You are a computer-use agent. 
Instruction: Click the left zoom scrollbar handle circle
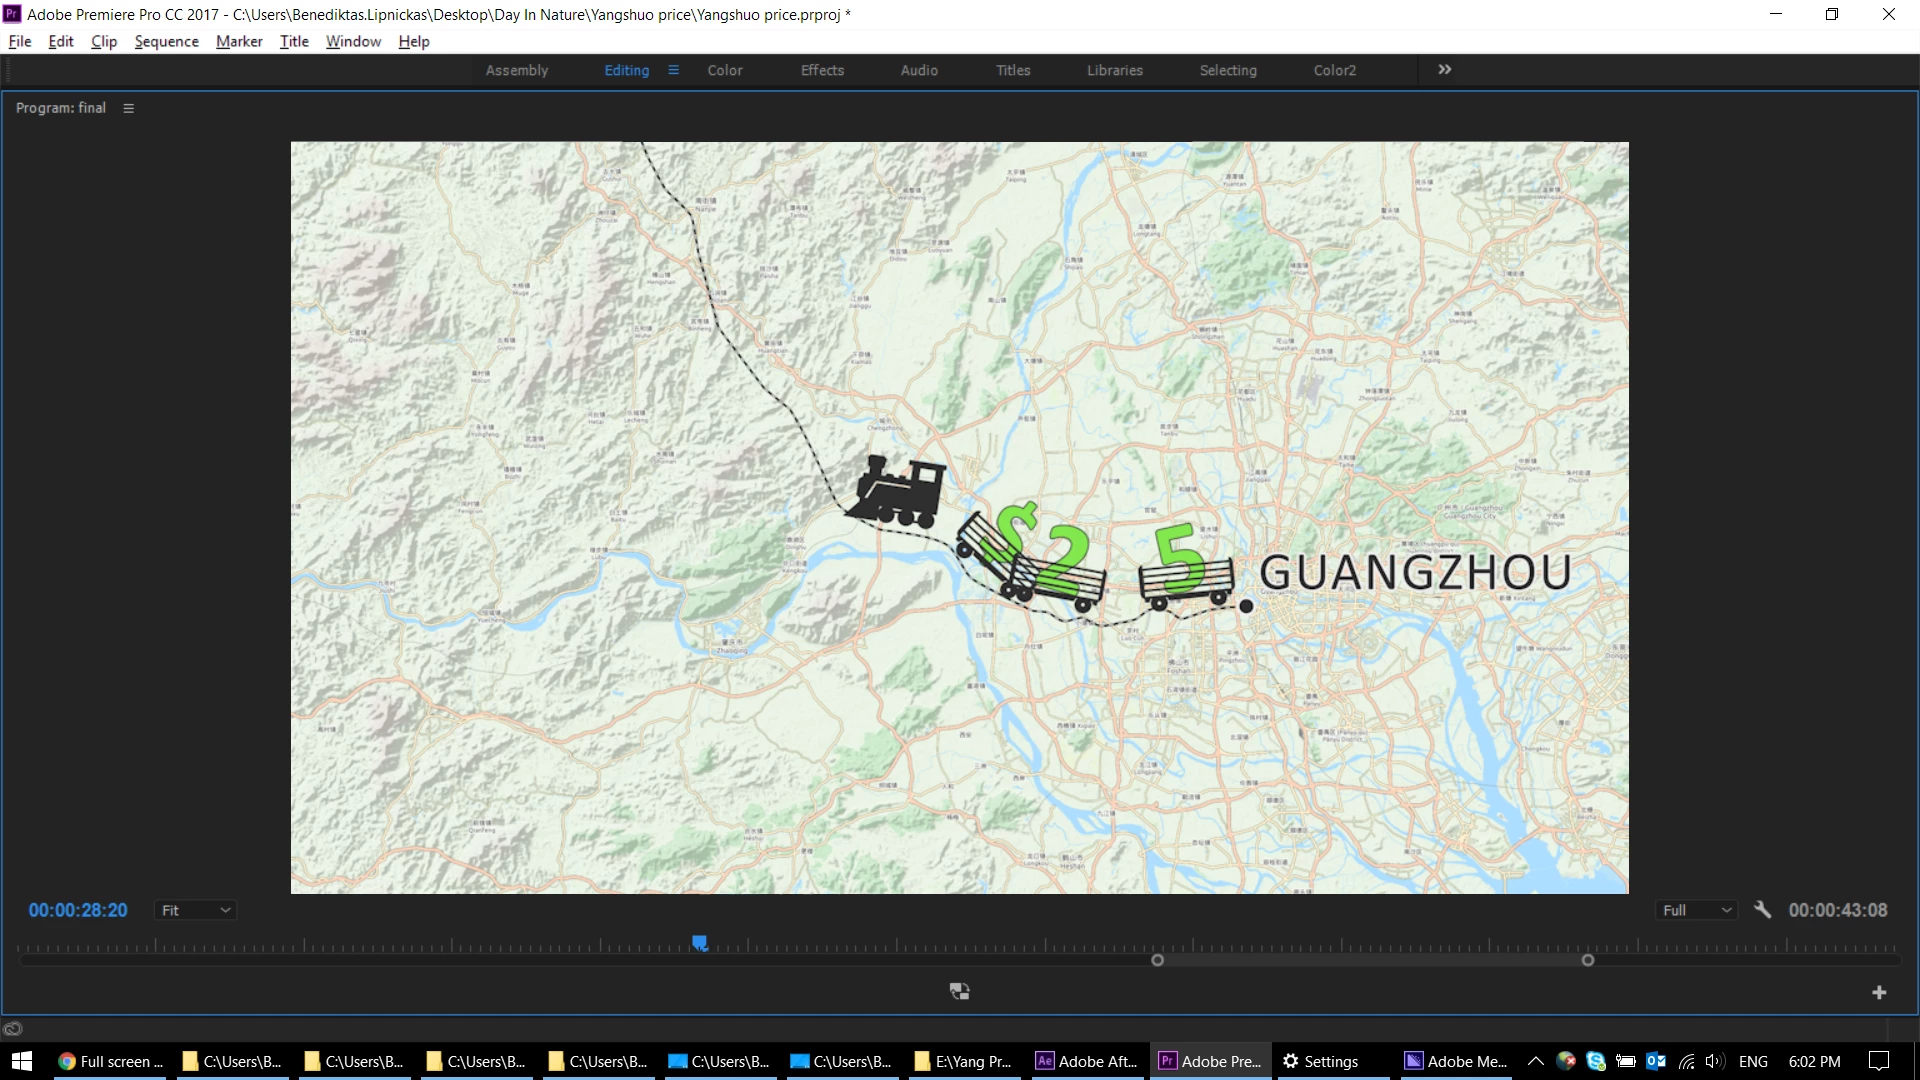coord(1157,960)
